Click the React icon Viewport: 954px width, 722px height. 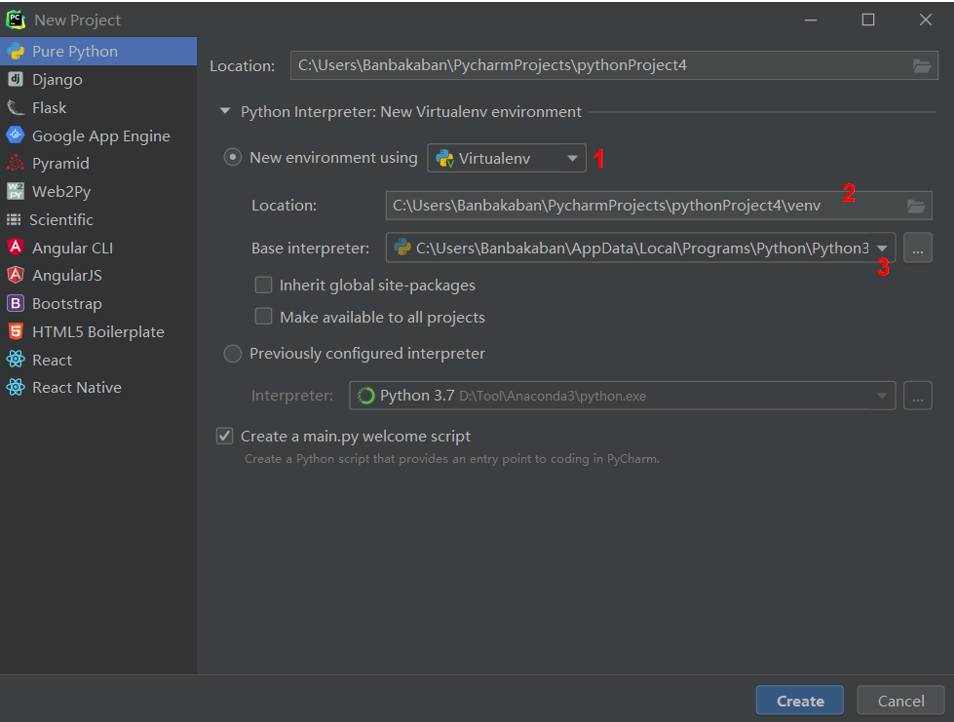pos(16,359)
